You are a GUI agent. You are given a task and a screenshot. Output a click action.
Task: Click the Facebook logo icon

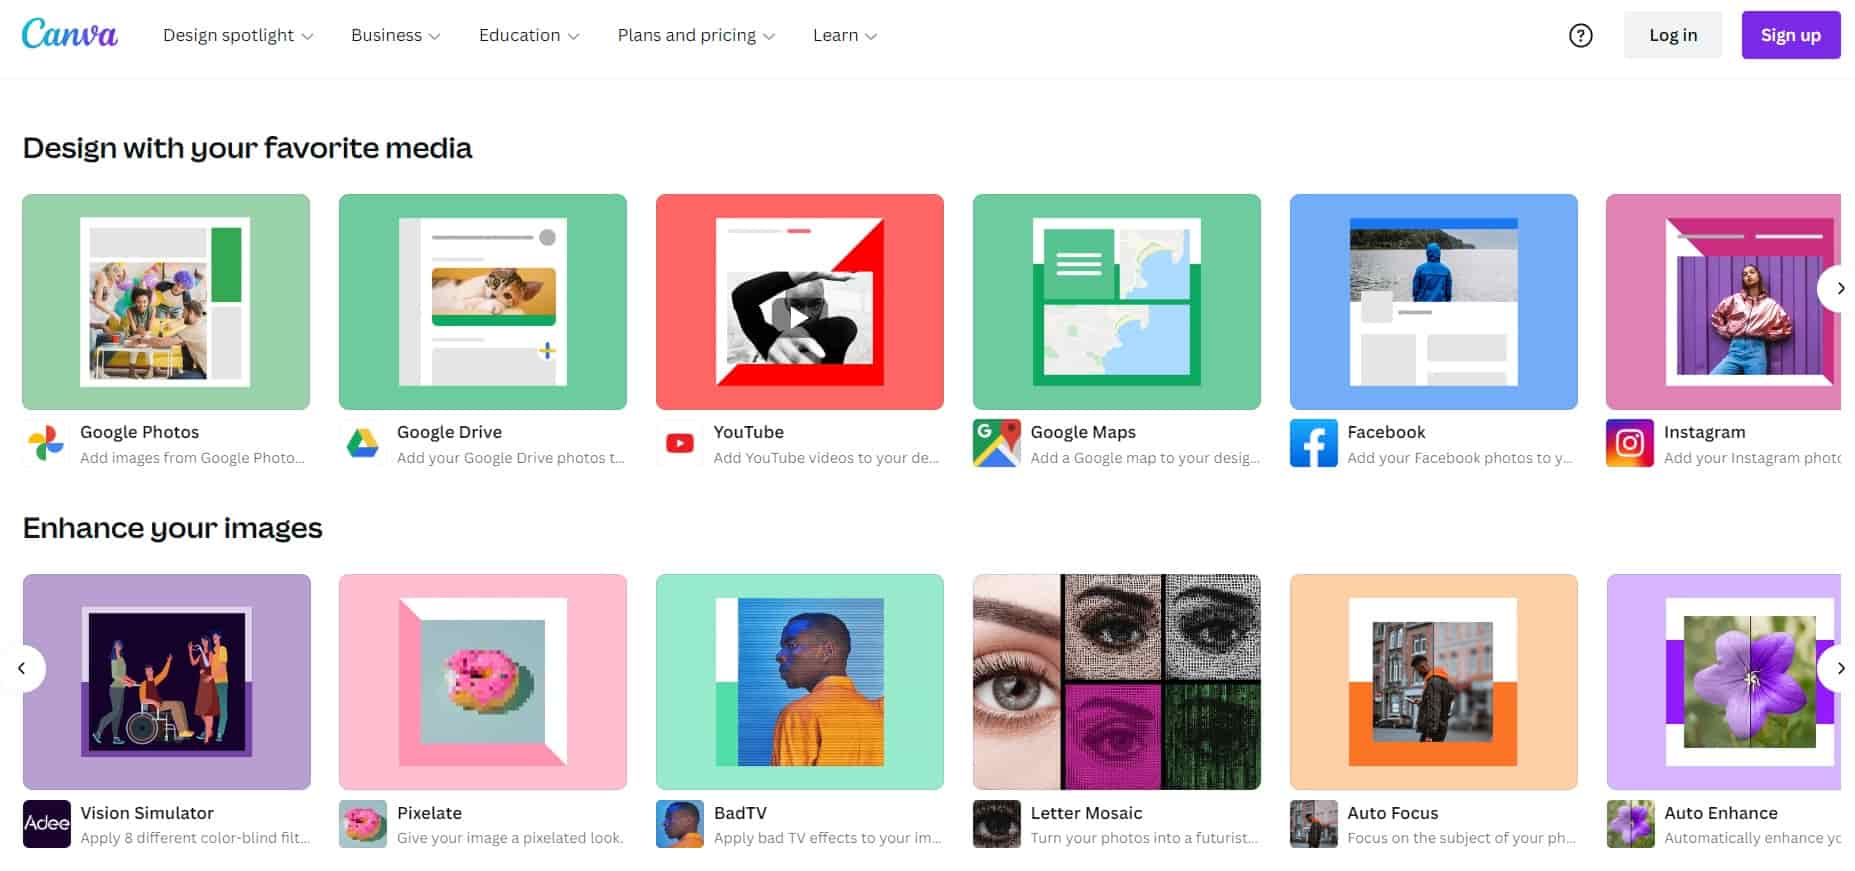click(1314, 443)
